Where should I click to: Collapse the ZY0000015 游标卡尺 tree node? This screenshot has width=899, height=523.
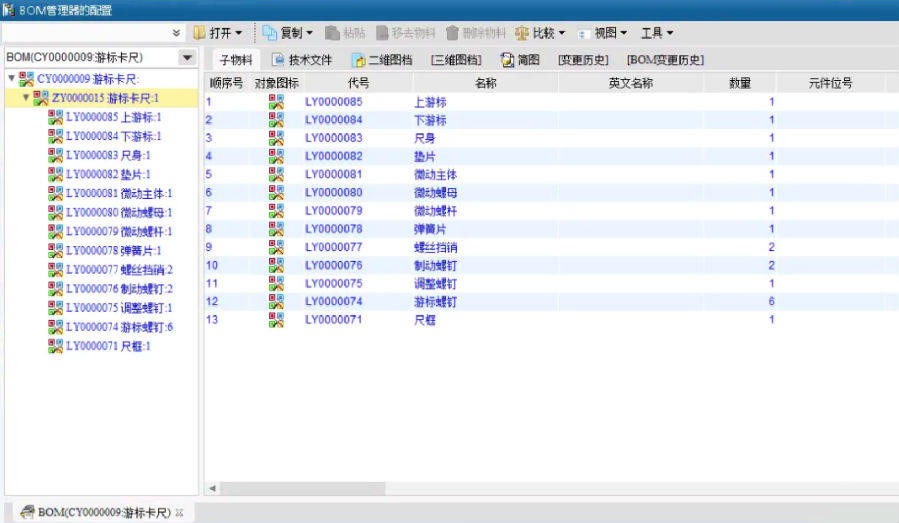[26, 98]
